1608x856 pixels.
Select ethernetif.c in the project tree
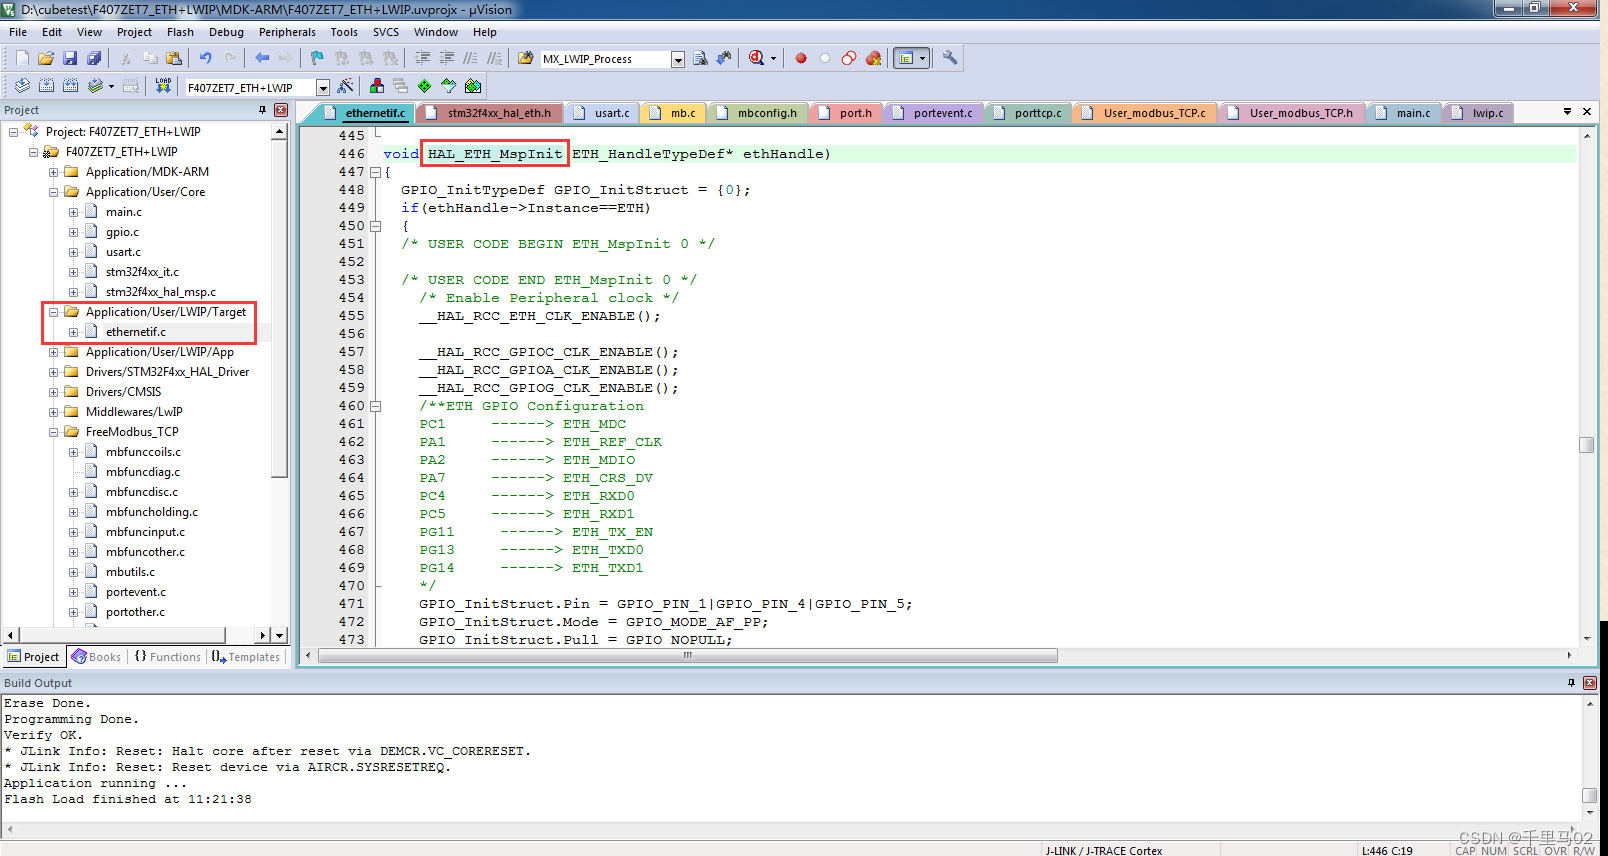point(136,332)
